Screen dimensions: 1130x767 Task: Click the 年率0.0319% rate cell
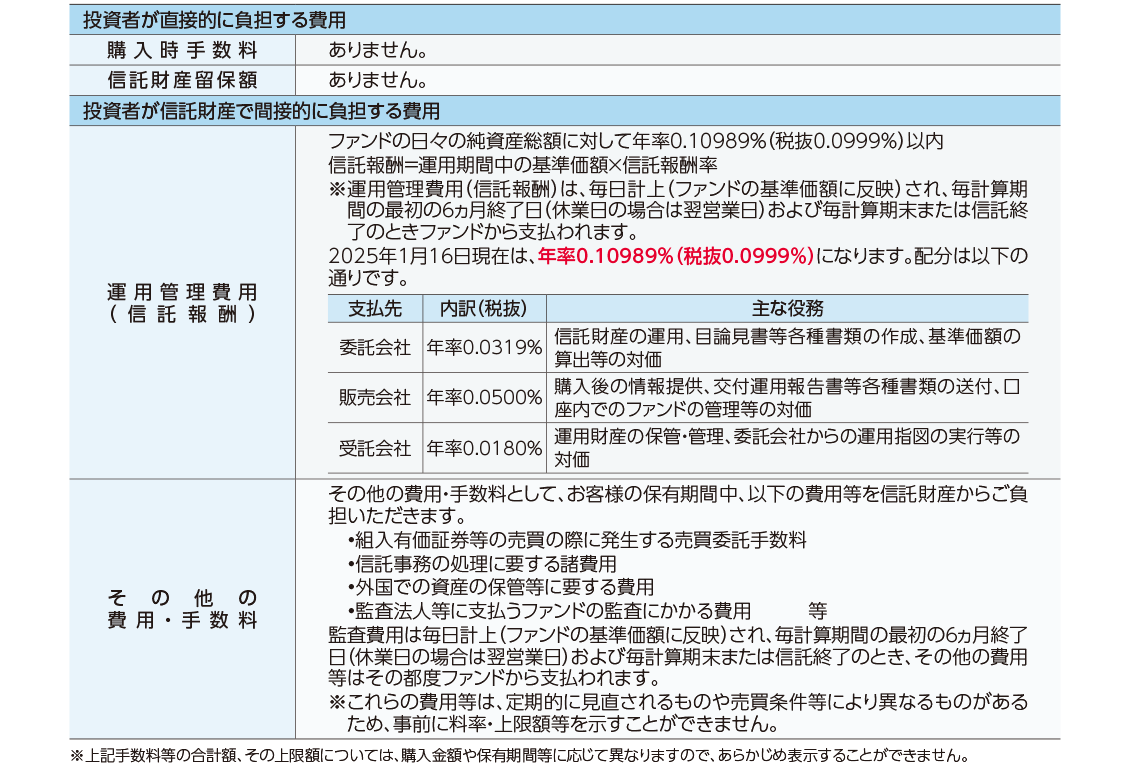tap(484, 347)
